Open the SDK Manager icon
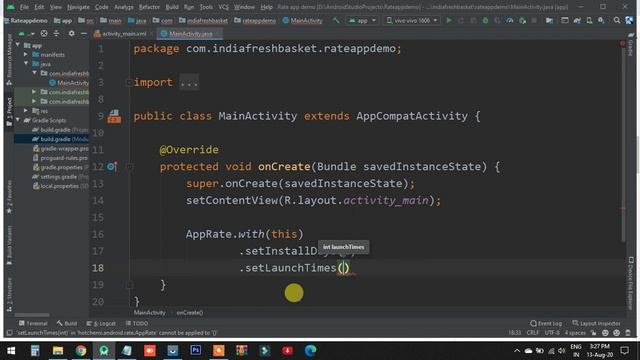 coord(601,20)
